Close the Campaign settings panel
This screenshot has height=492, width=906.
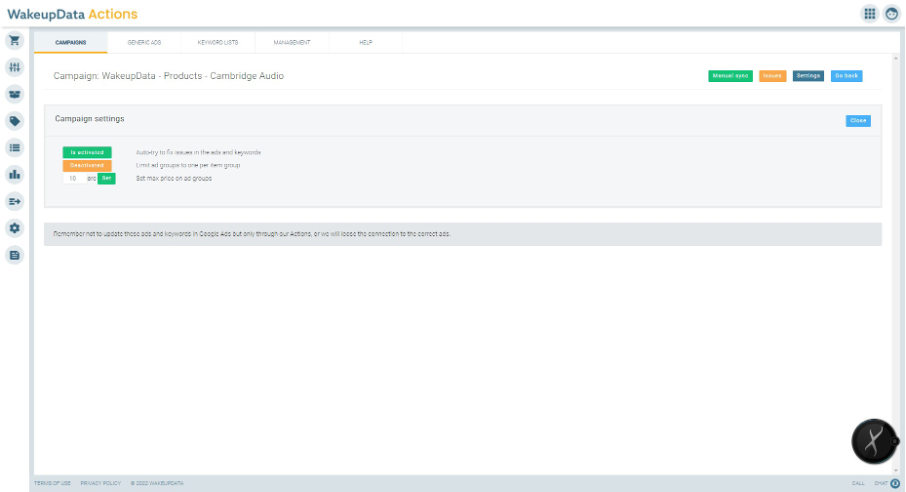(x=858, y=120)
